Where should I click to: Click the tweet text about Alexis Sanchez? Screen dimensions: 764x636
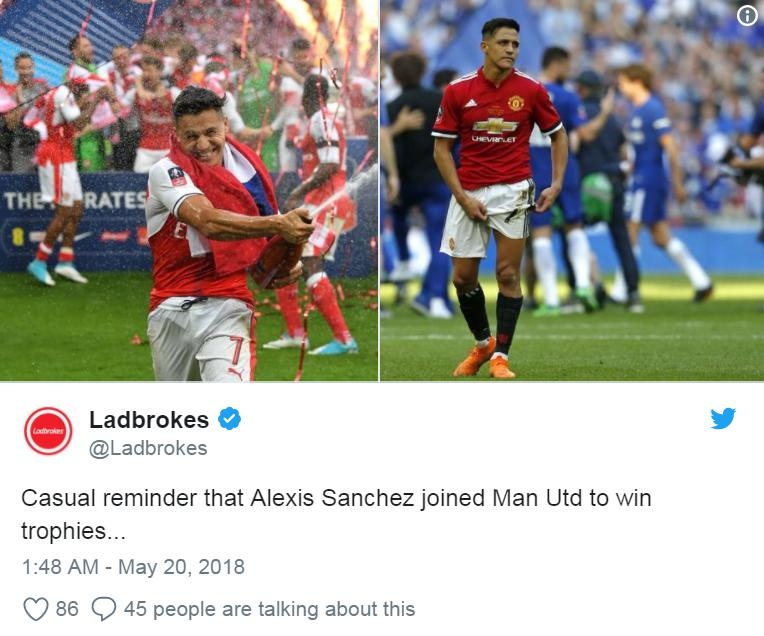pos(336,514)
